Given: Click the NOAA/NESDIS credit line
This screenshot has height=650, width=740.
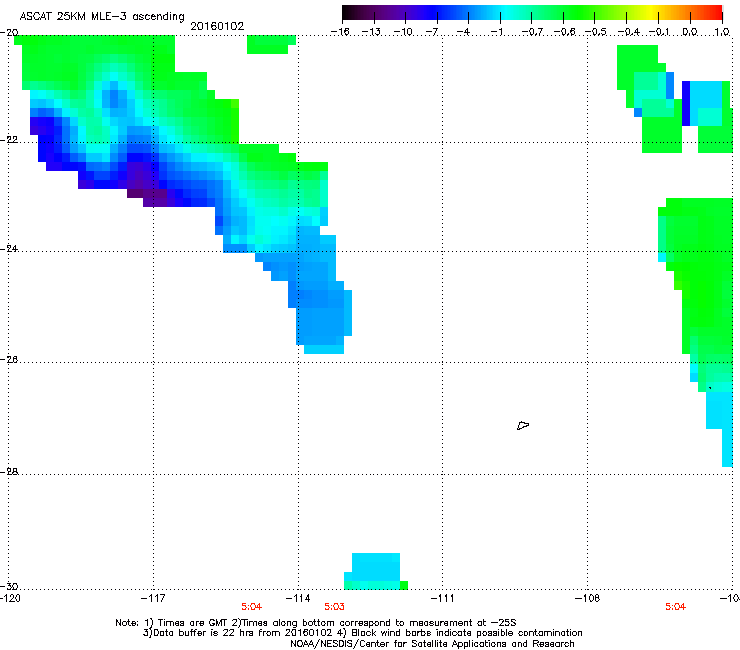Looking at the screenshot, I should pos(432,643).
